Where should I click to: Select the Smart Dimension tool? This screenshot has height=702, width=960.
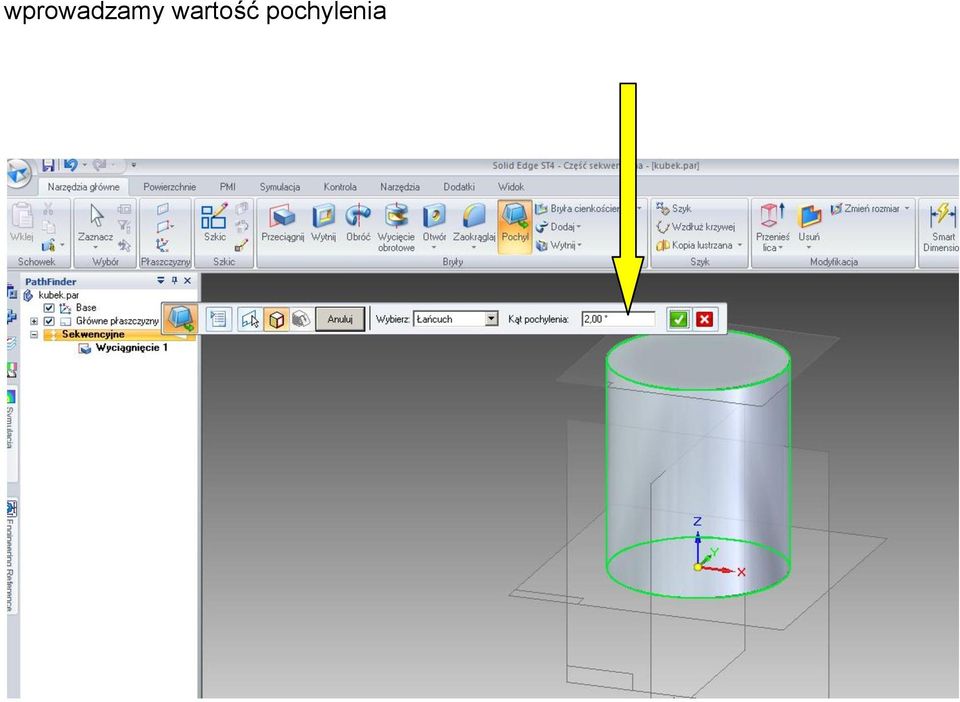click(x=943, y=228)
